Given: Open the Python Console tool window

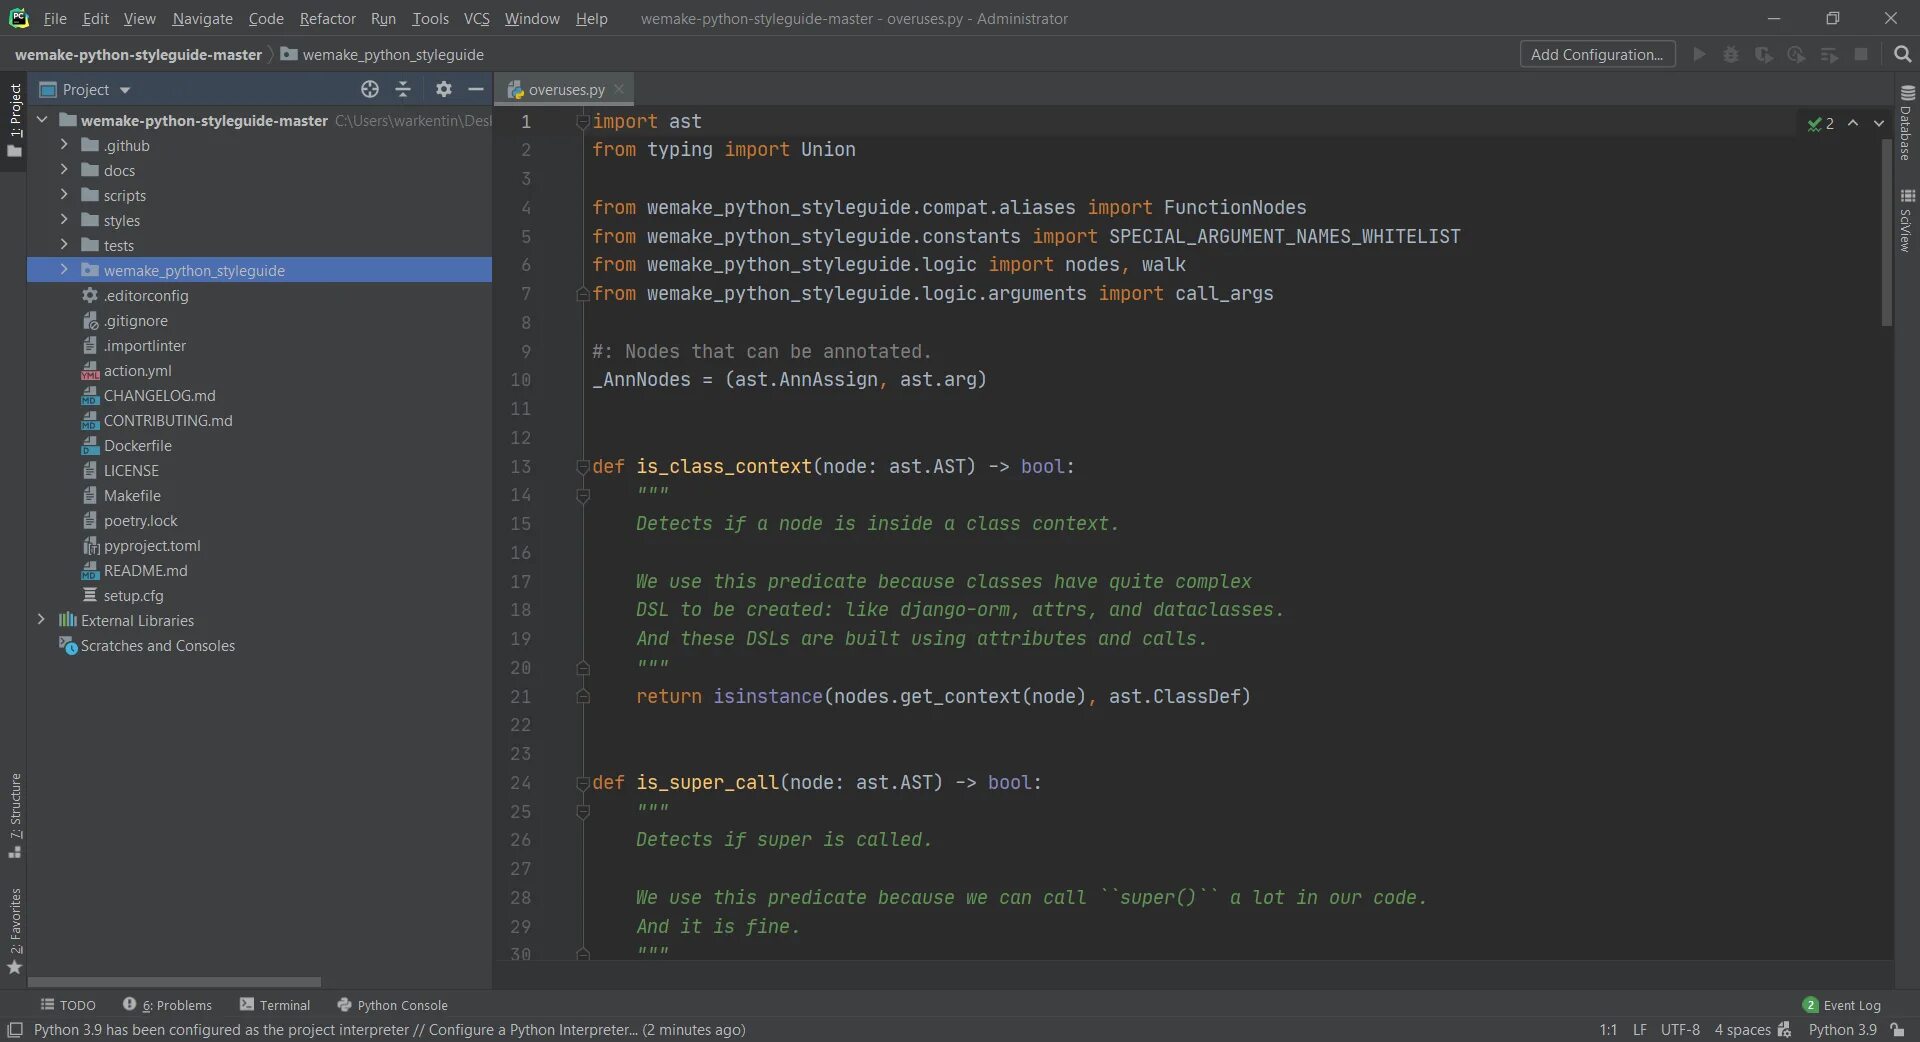Looking at the screenshot, I should [392, 1005].
